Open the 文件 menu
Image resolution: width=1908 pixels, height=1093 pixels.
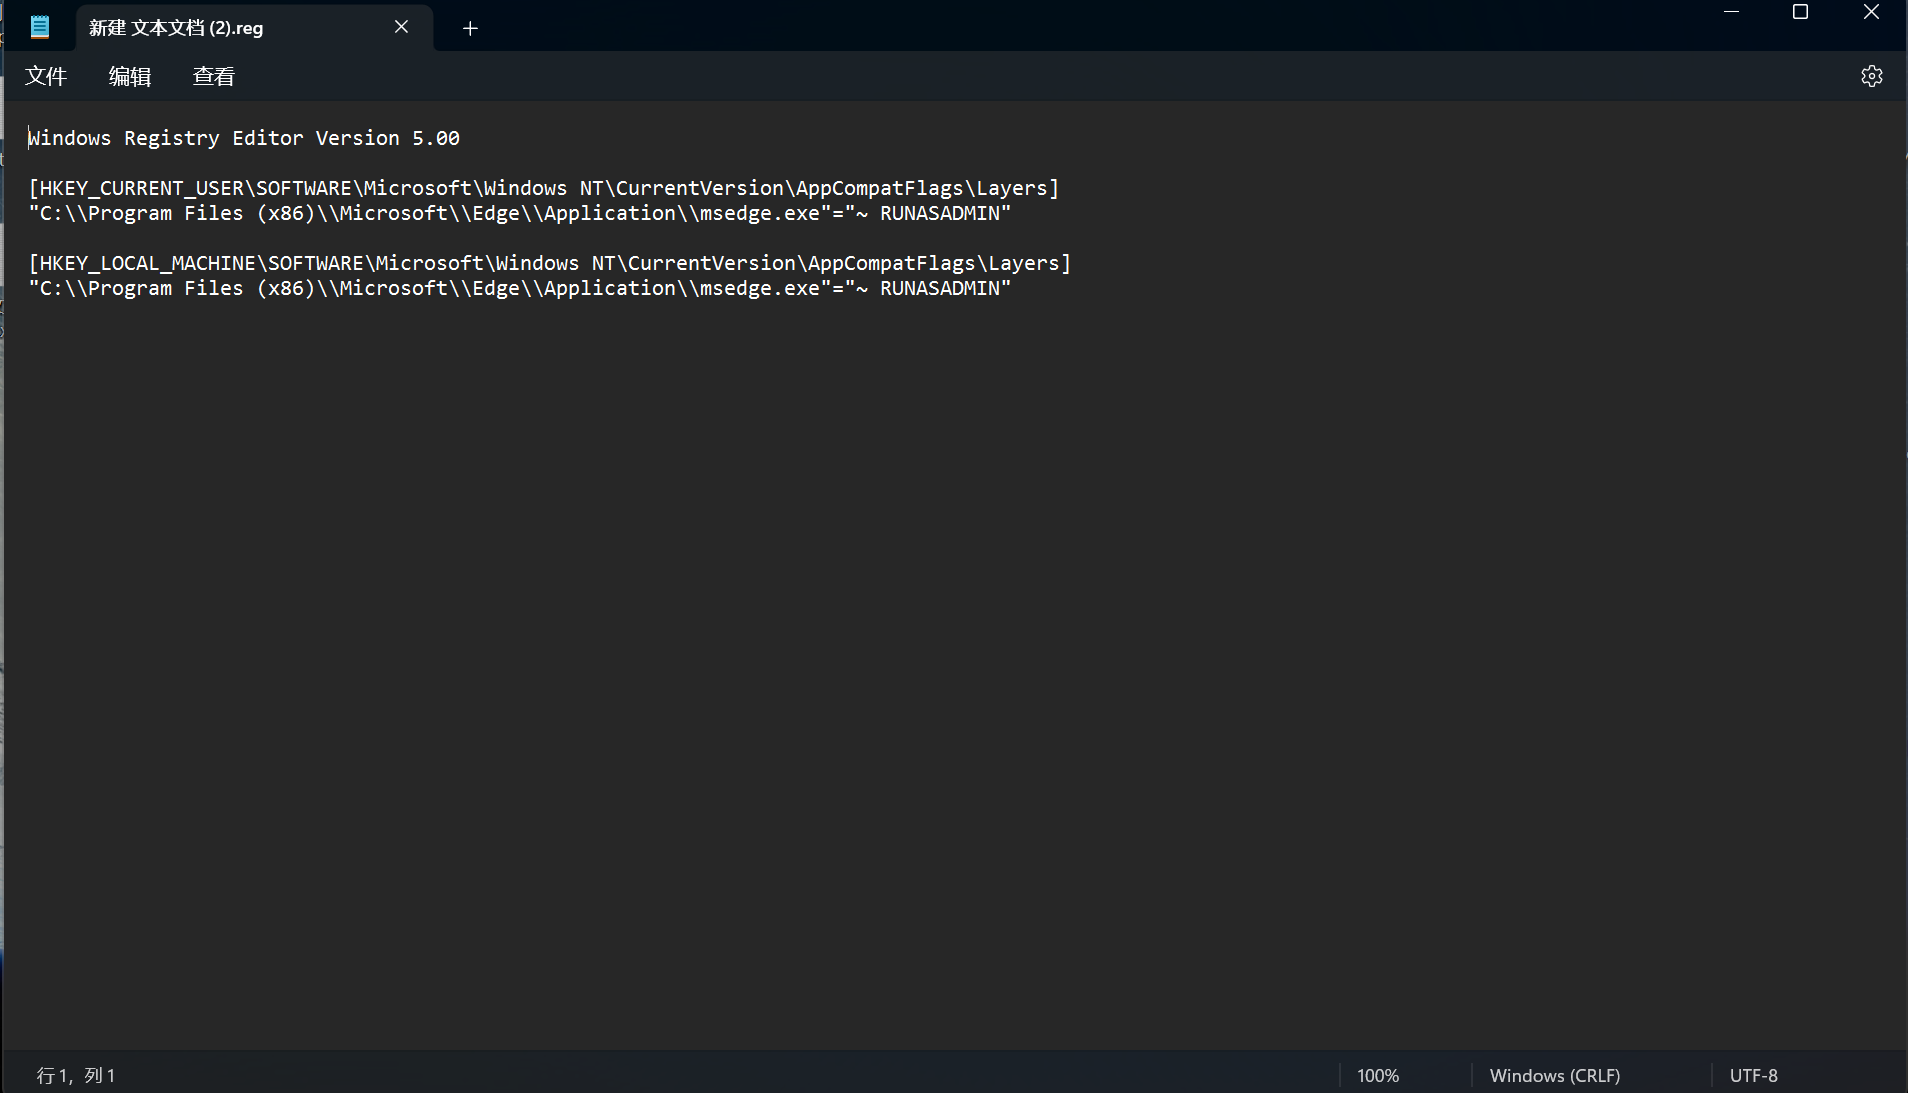(x=46, y=76)
